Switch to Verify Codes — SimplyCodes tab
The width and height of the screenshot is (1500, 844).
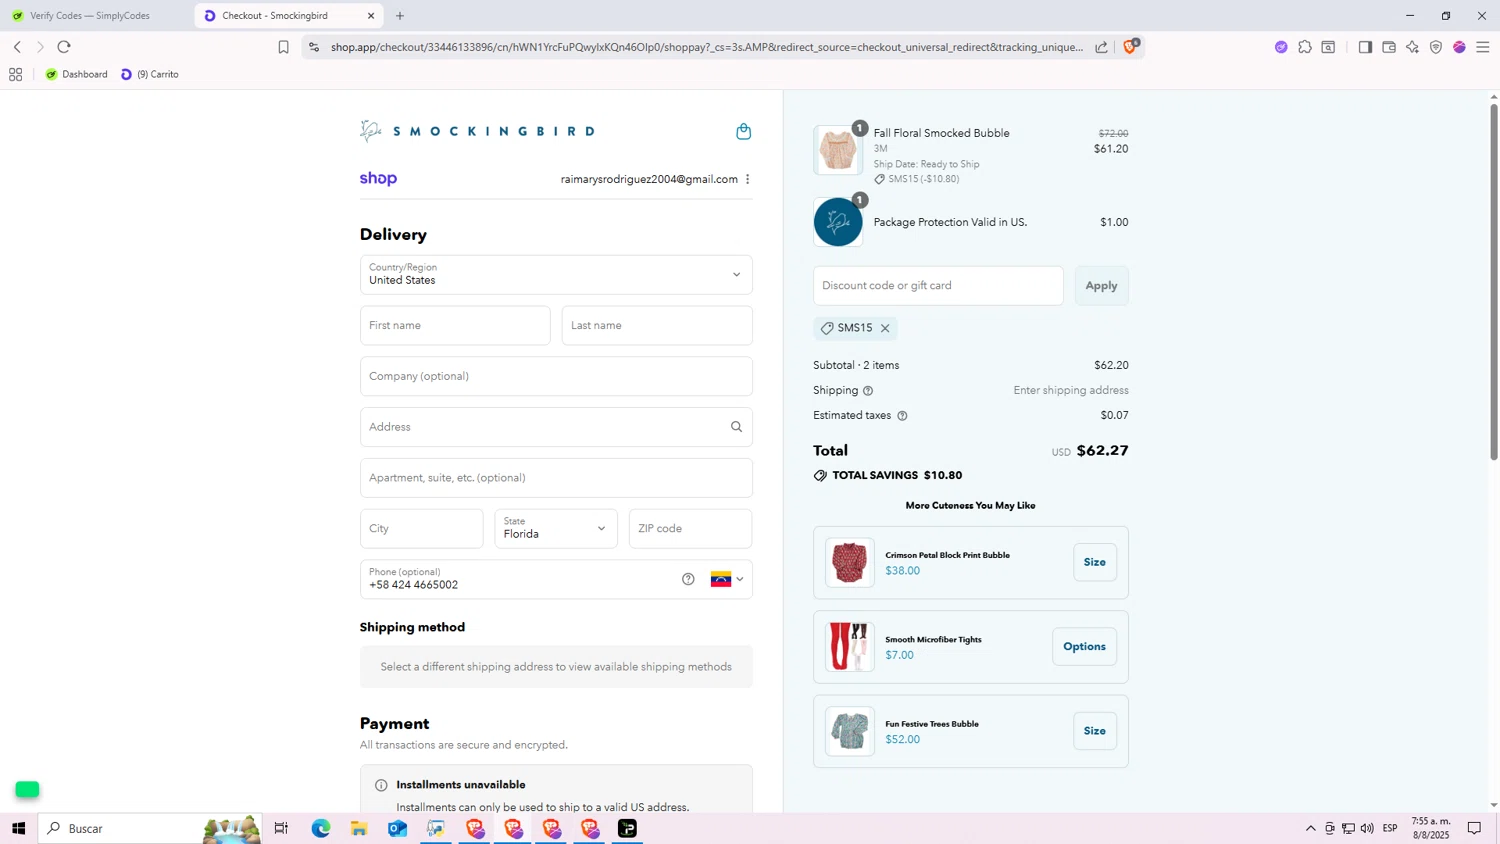click(90, 16)
